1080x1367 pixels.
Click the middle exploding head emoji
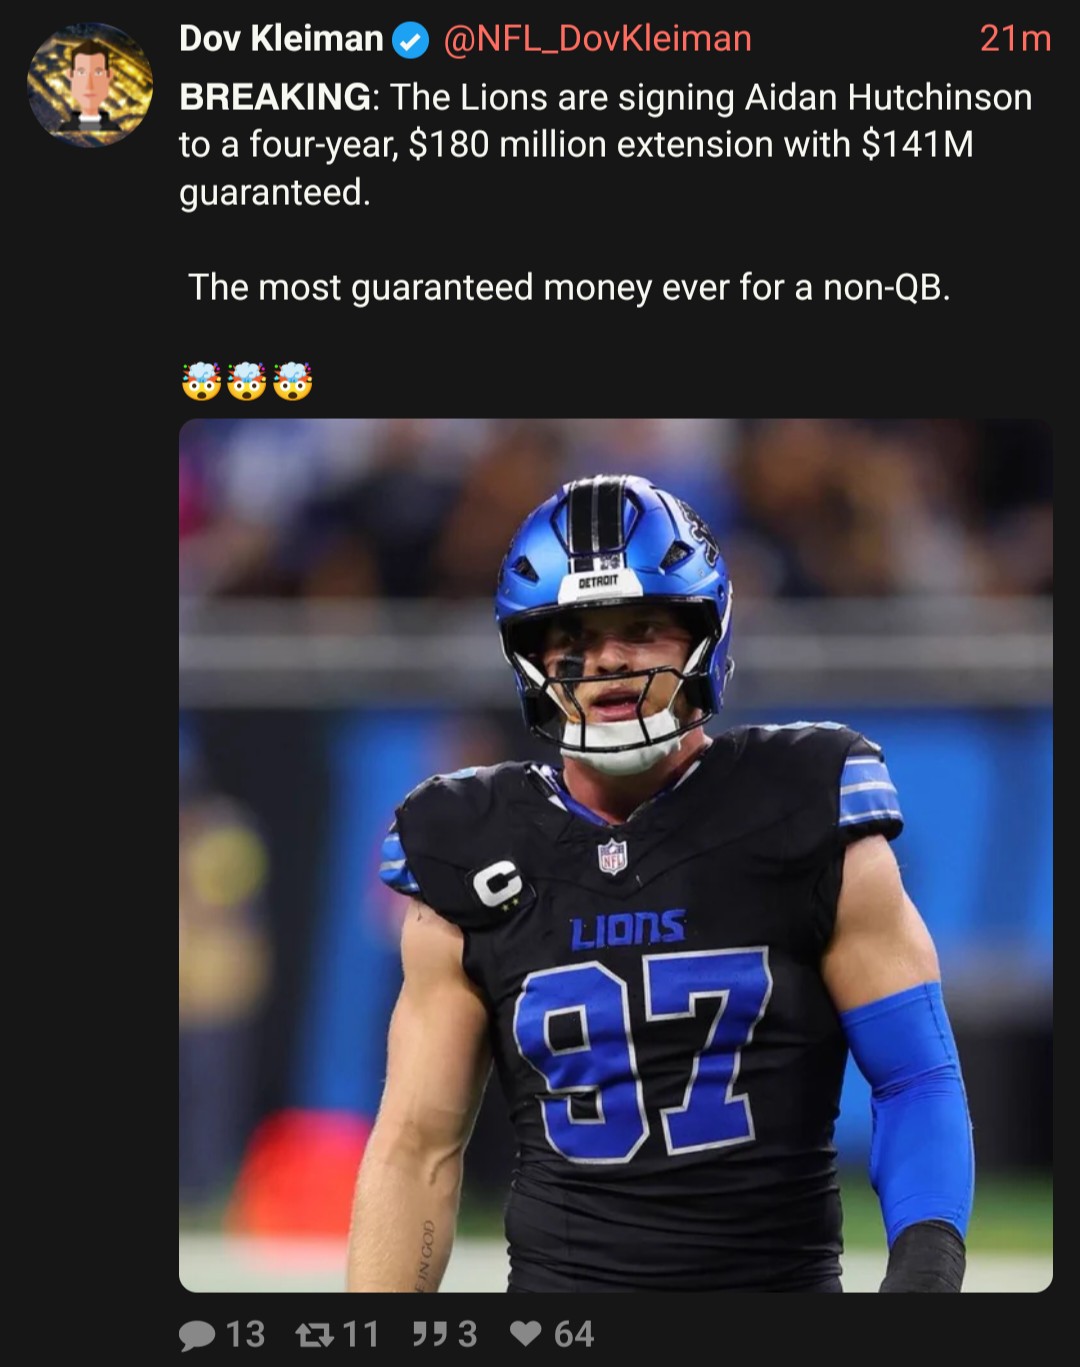pos(247,381)
